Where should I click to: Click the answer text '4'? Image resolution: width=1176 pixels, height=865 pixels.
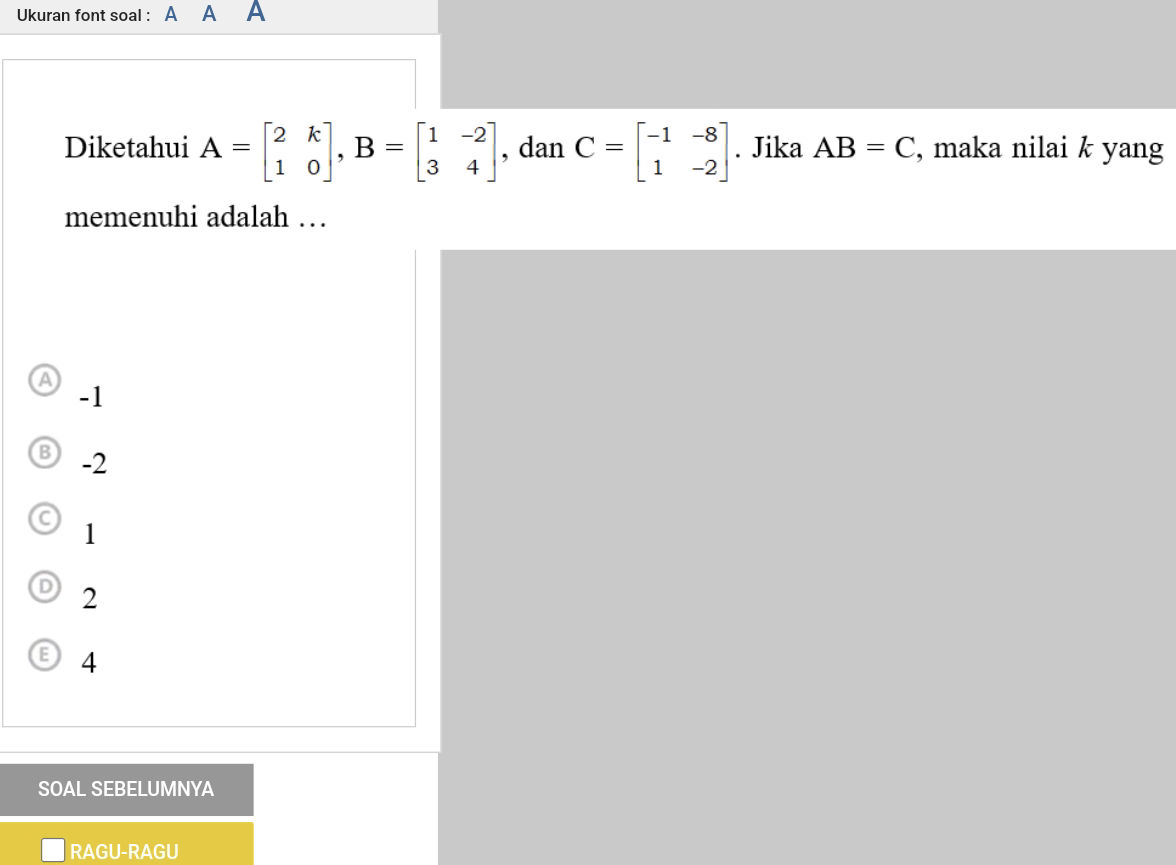88,661
